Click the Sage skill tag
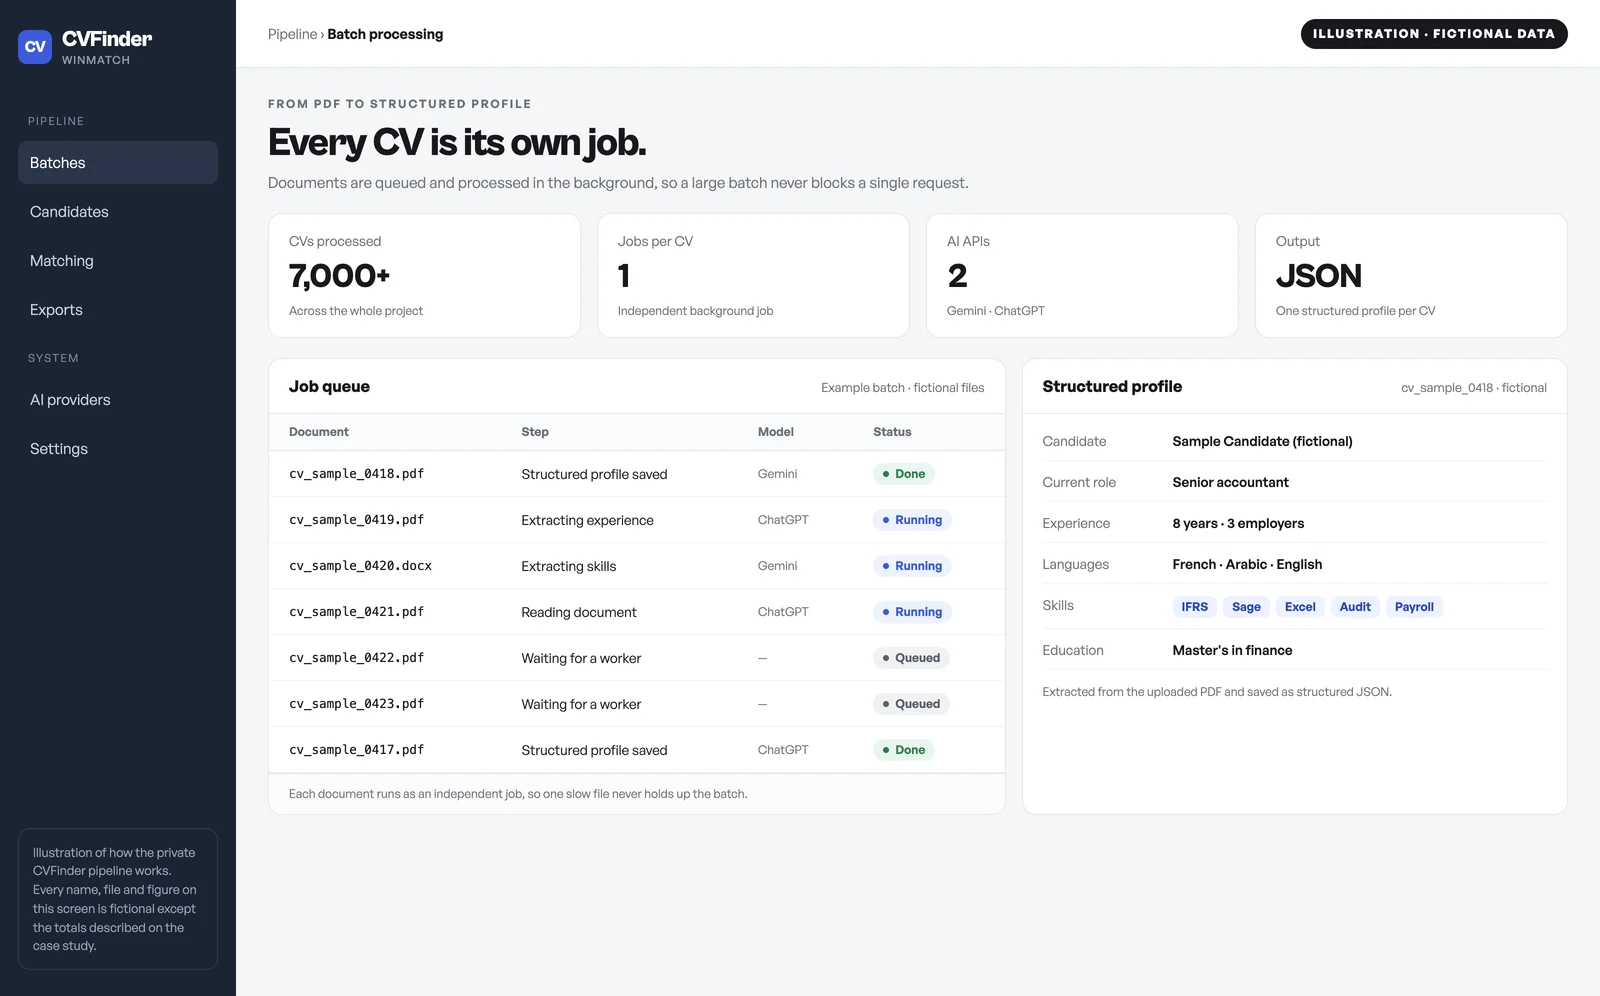The width and height of the screenshot is (1600, 996). pos(1246,607)
